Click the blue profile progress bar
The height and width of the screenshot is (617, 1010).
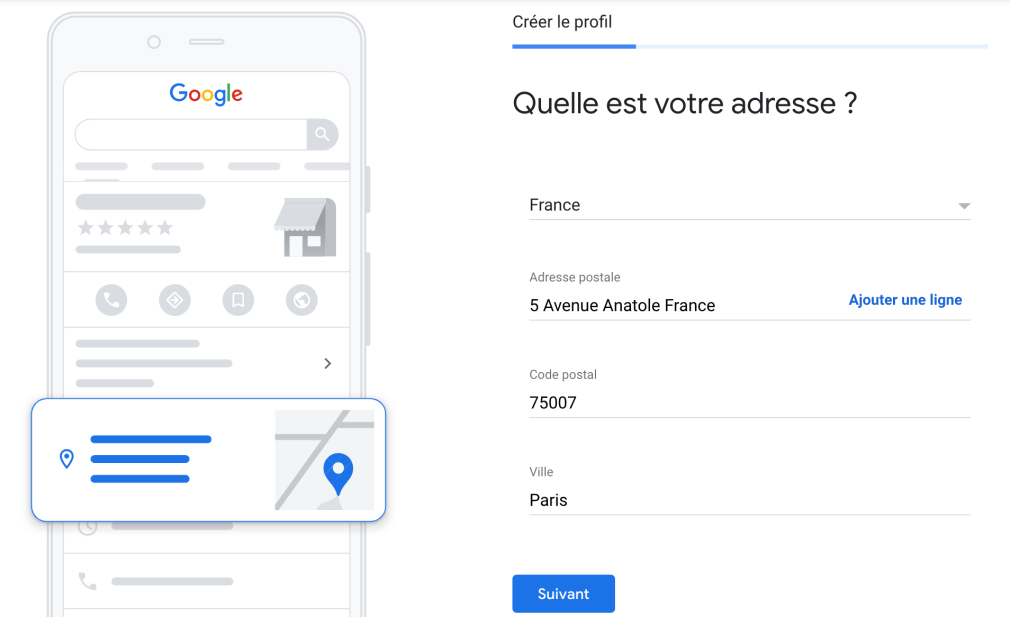click(574, 46)
